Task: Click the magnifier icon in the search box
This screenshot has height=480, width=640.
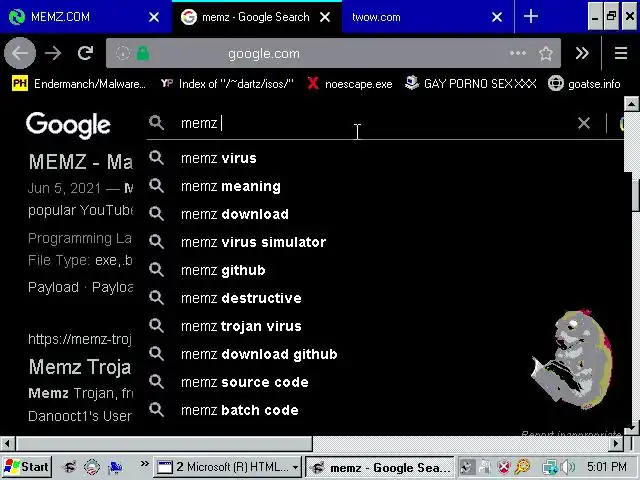Action: 156,122
